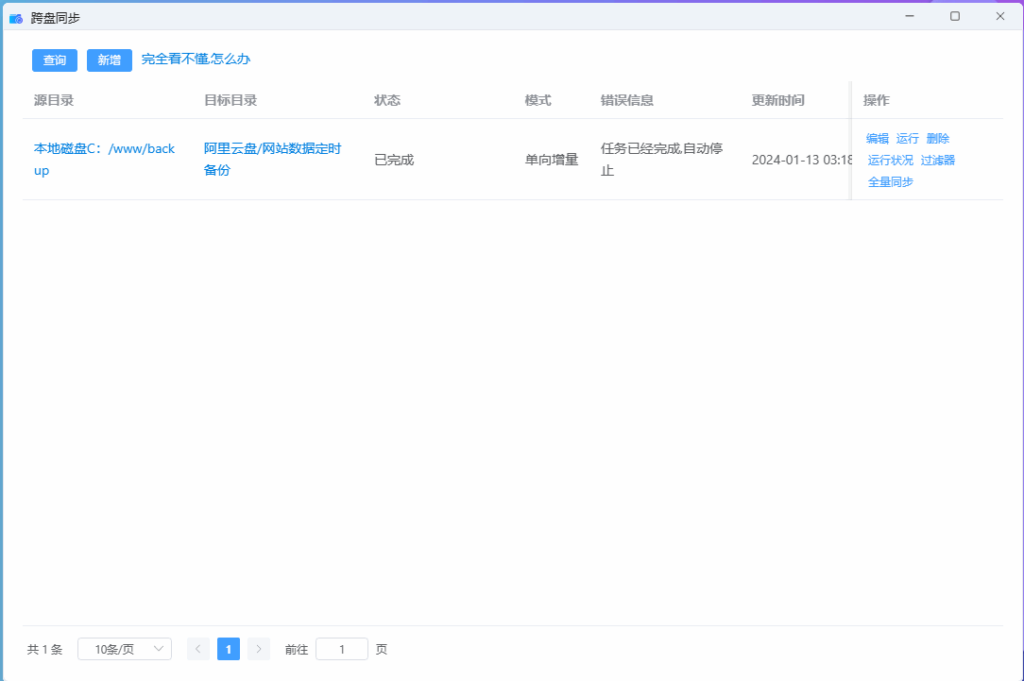
Task: Click the next page arrow
Action: (x=258, y=648)
